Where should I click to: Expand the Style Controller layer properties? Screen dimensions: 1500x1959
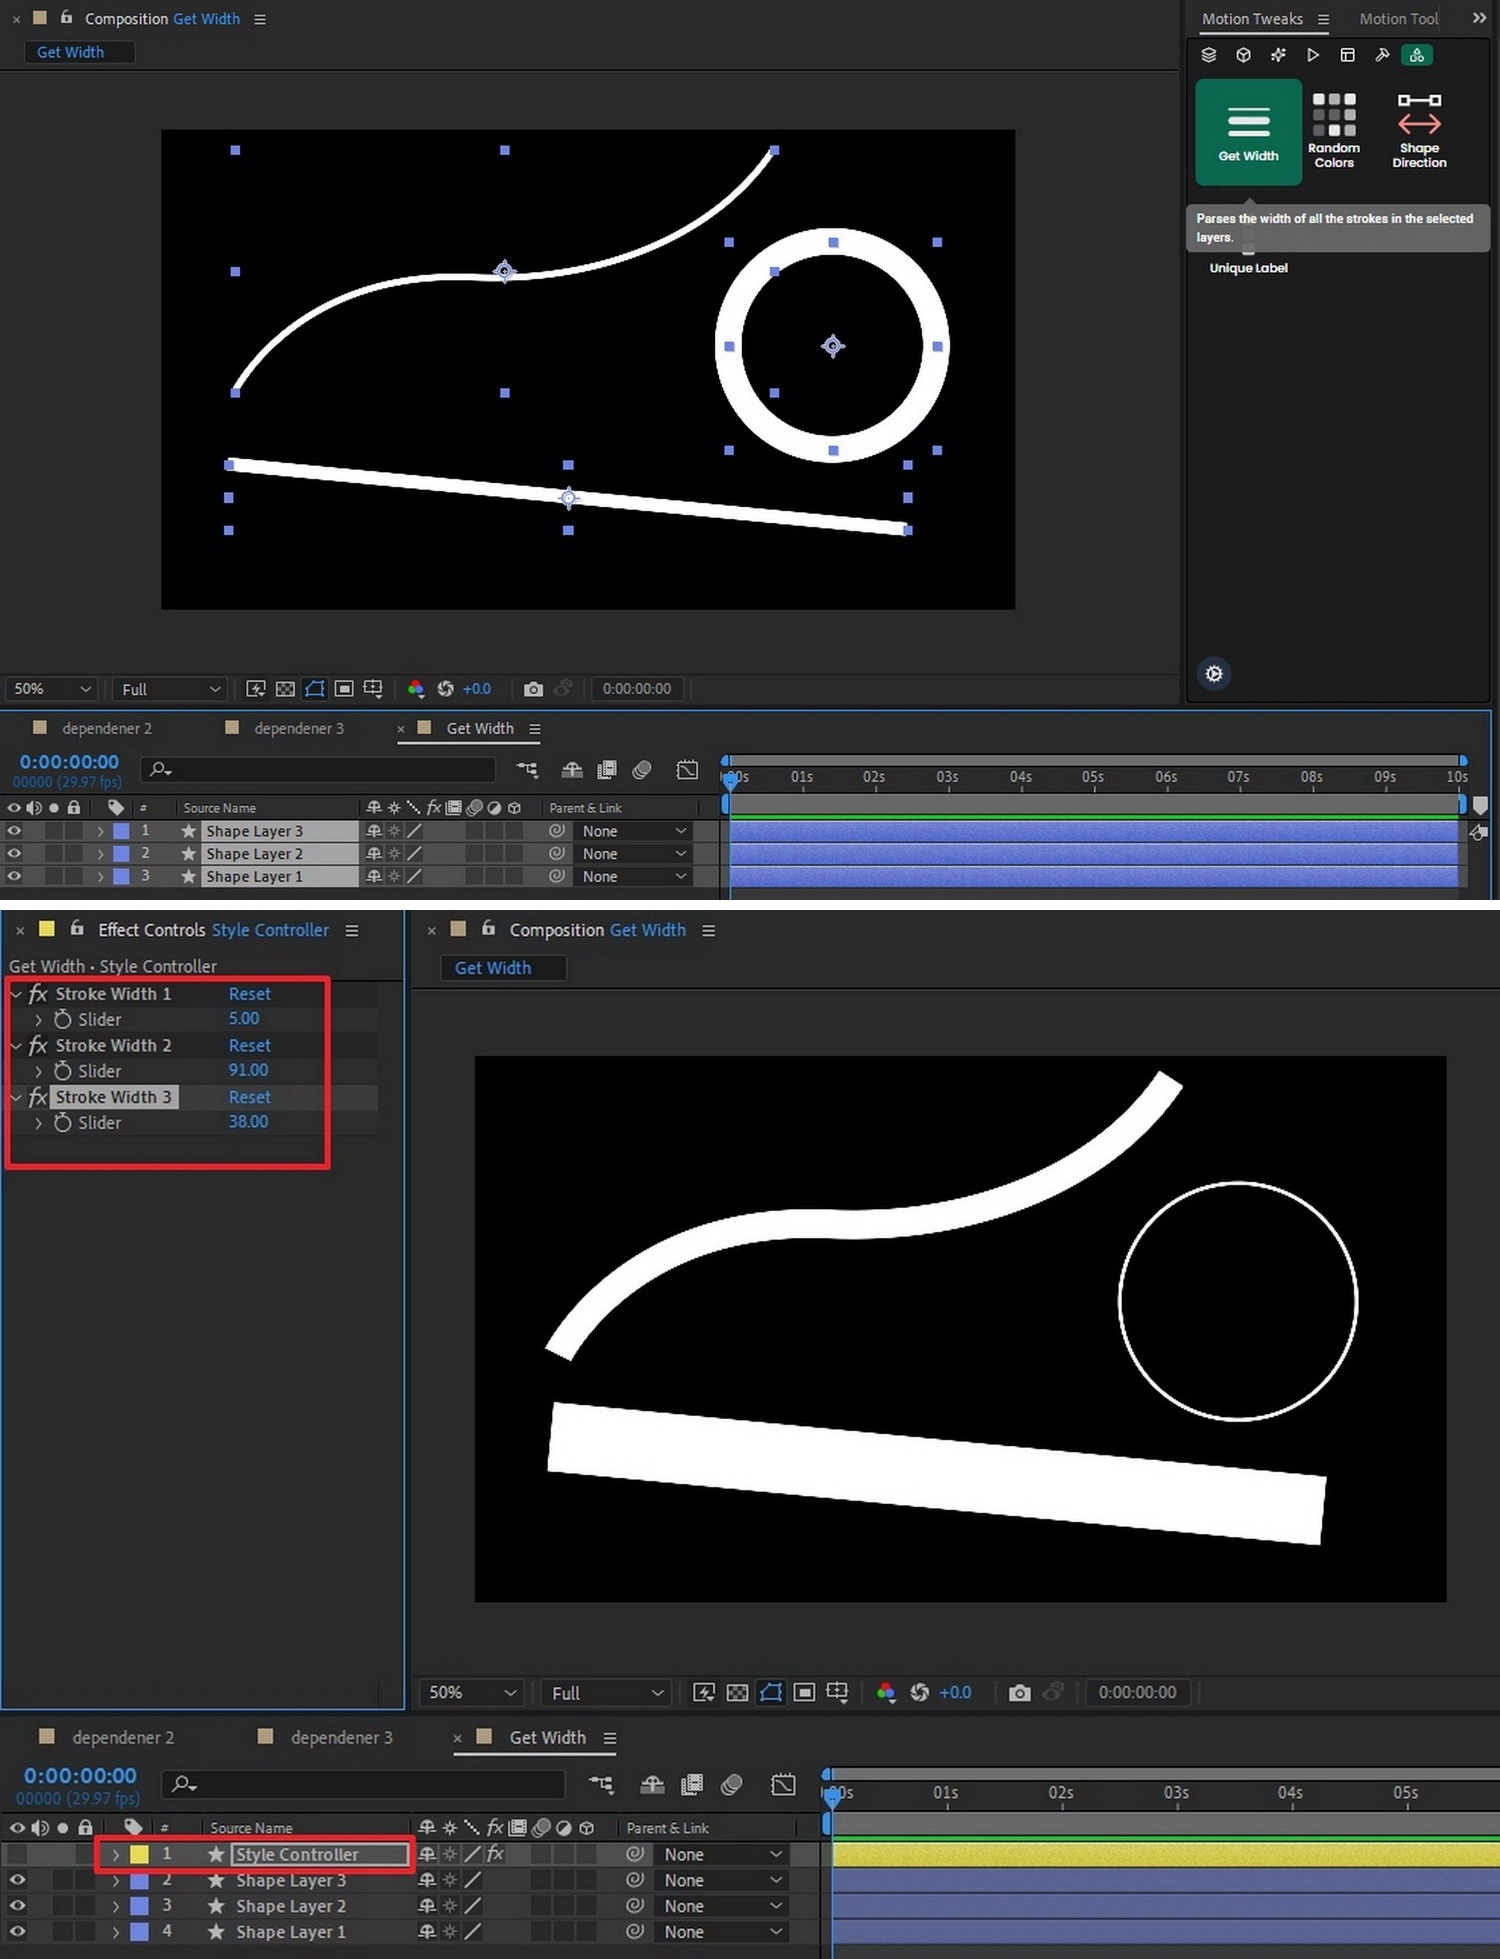click(x=115, y=1854)
